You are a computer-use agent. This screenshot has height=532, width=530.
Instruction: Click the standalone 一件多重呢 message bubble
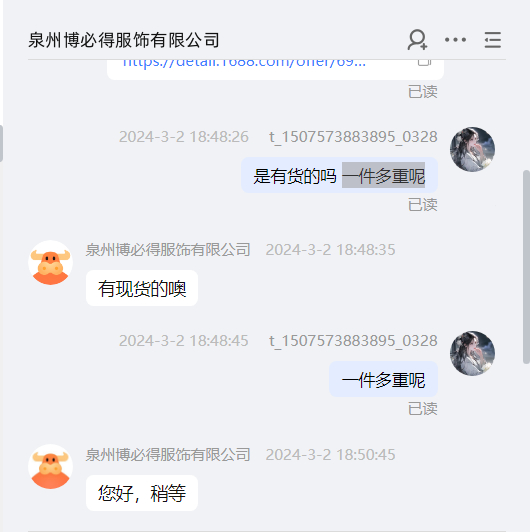click(383, 379)
